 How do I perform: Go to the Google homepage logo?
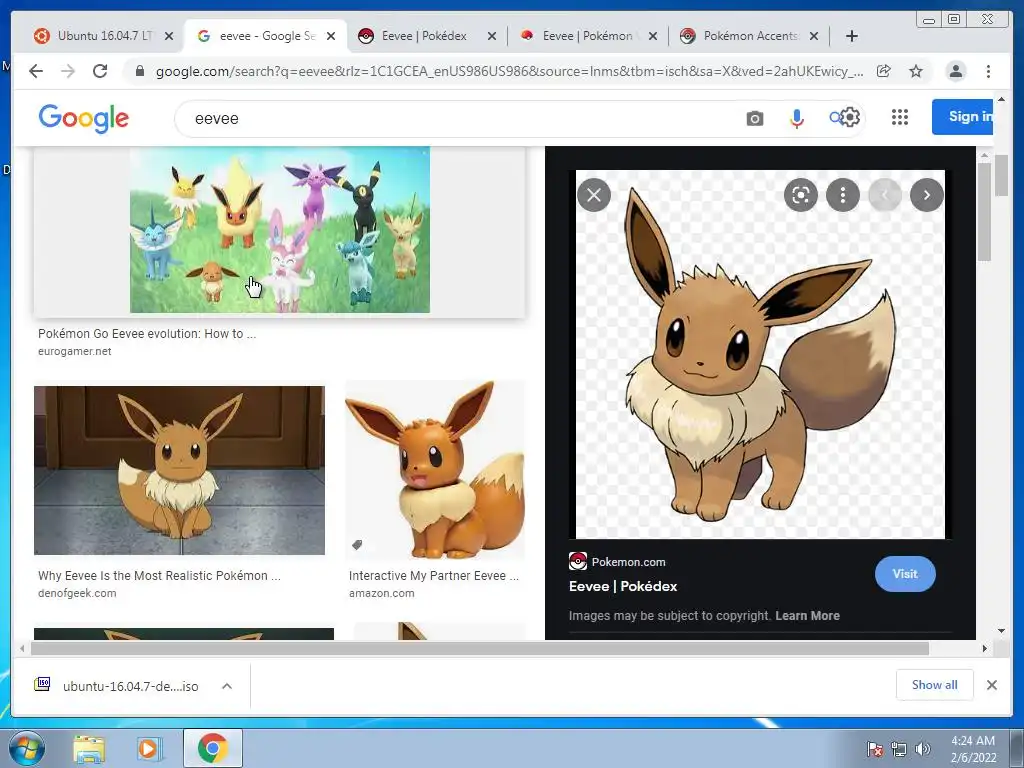point(84,118)
